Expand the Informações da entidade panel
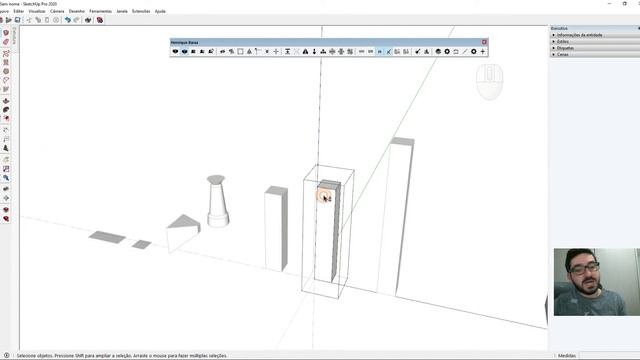The height and width of the screenshot is (360, 640). (595, 35)
